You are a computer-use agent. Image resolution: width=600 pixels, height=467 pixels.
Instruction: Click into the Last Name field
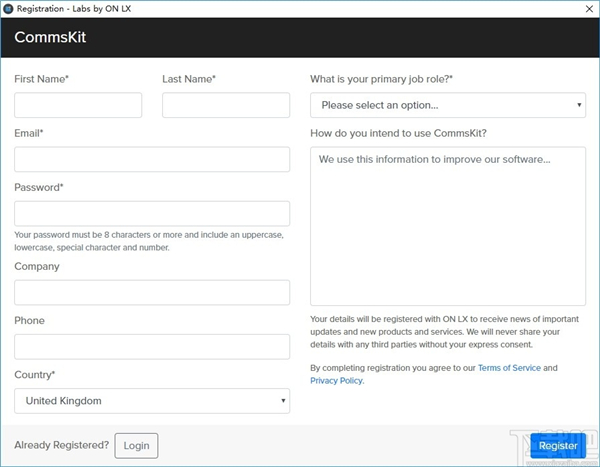tap(225, 105)
